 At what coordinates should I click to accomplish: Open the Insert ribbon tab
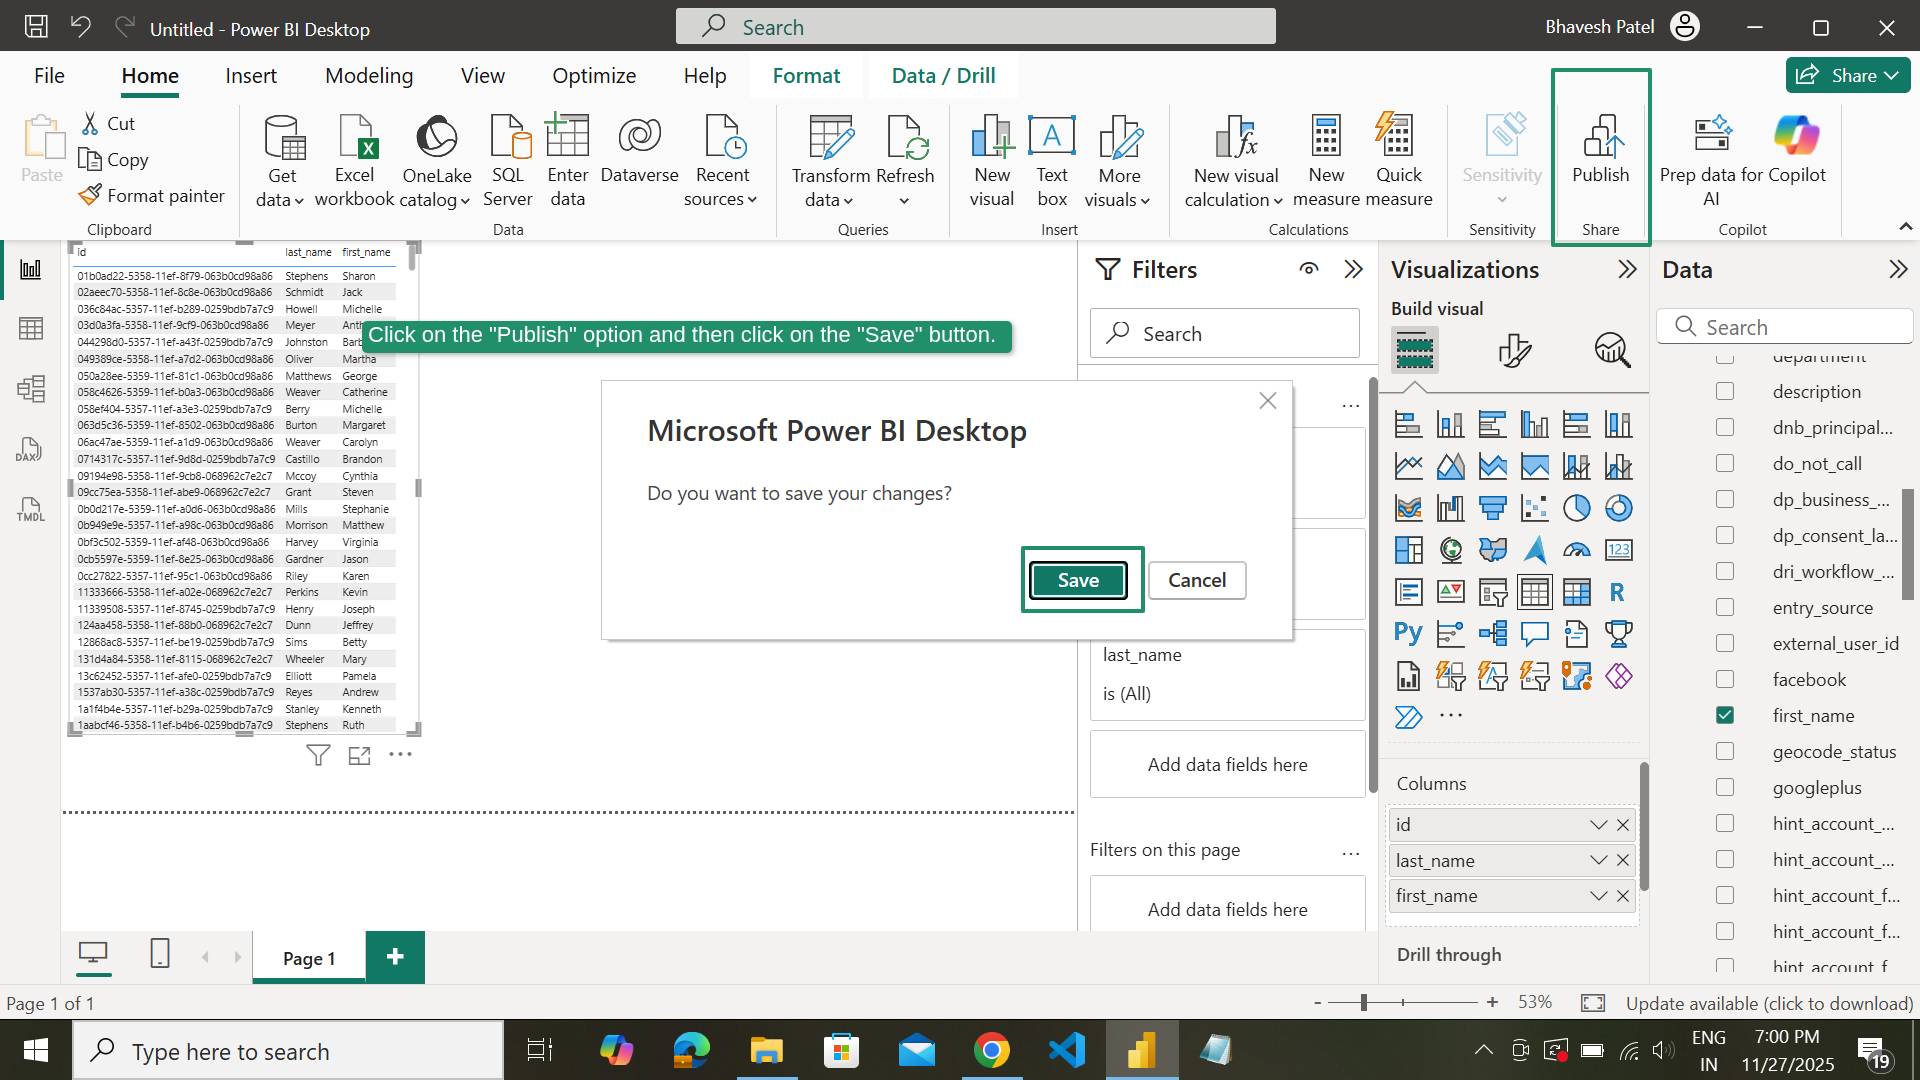point(251,75)
